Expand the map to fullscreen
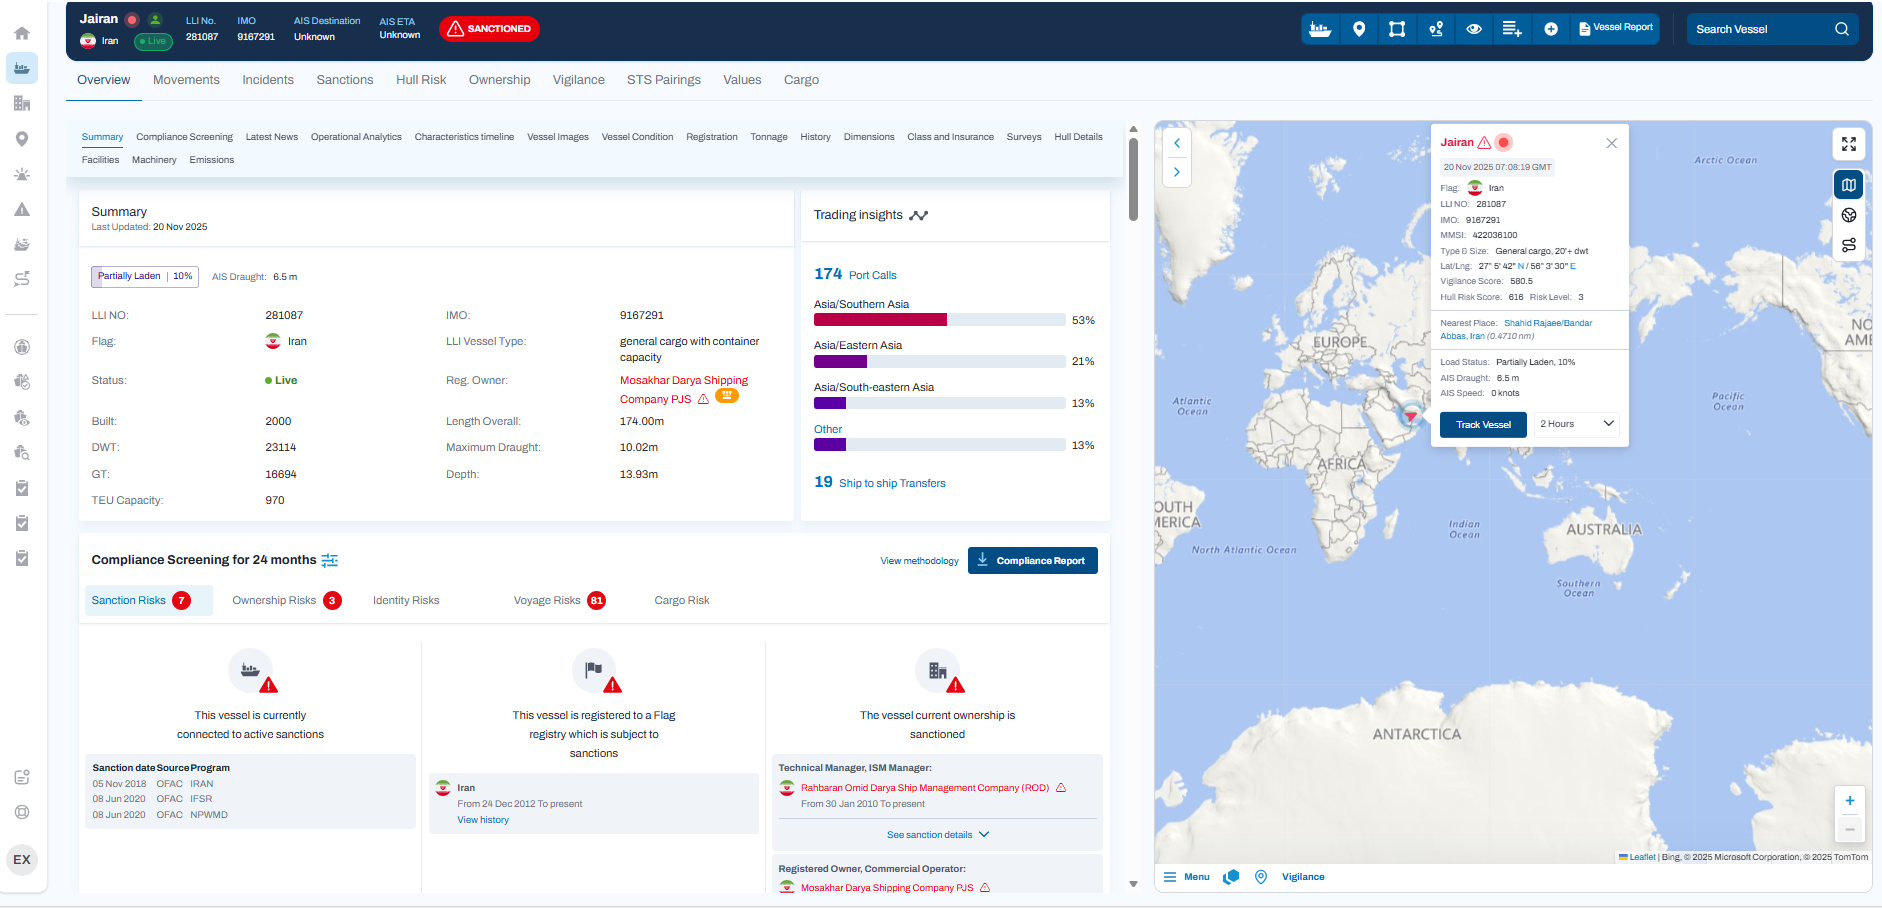Viewport: 1882px width, 908px height. [x=1849, y=144]
